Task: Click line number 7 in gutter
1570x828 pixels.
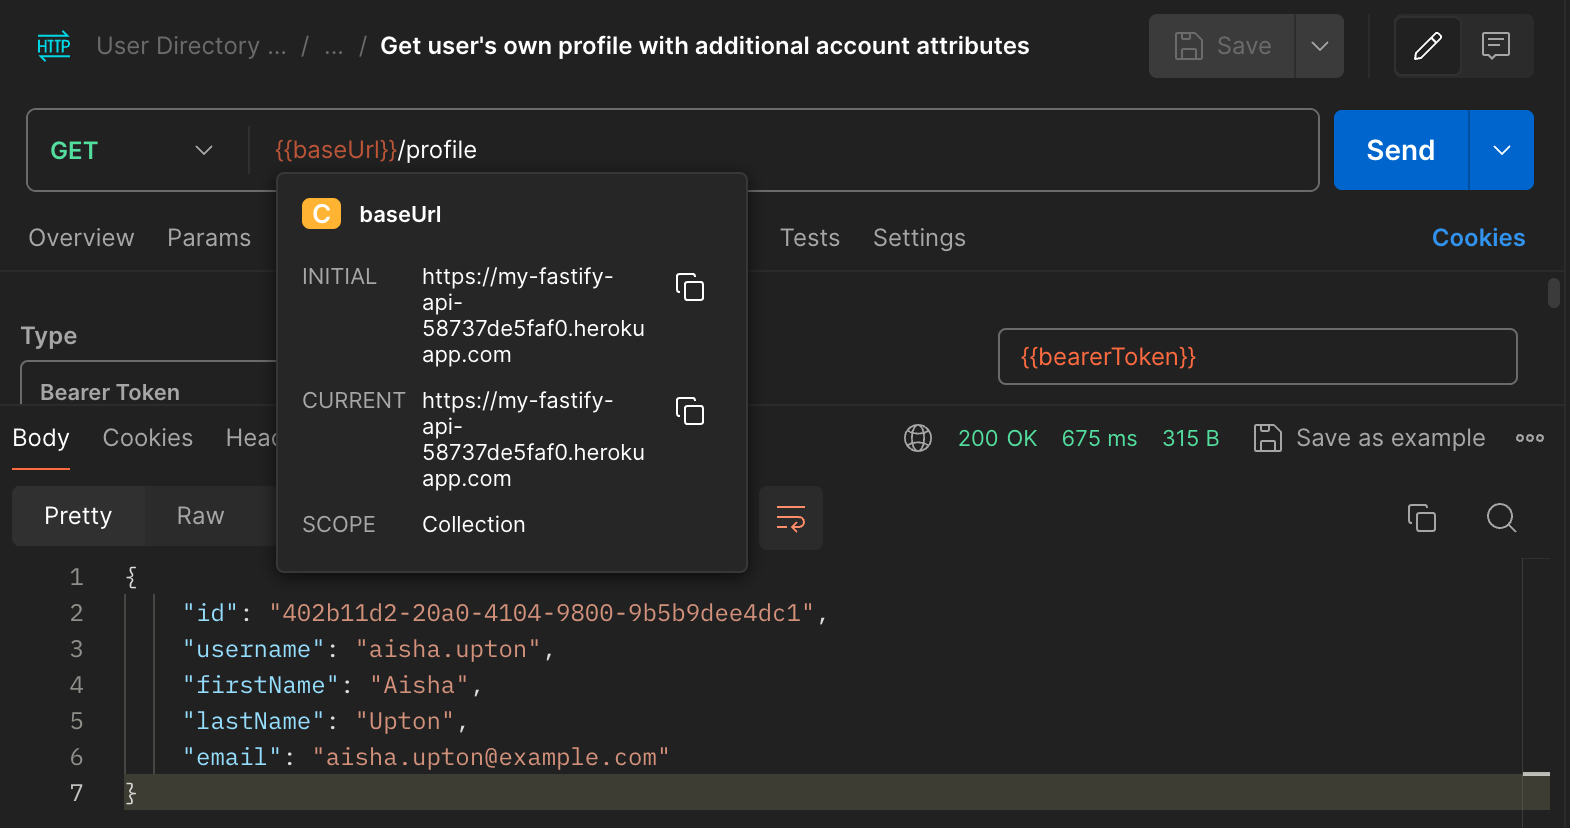Action: pyautogui.click(x=77, y=793)
